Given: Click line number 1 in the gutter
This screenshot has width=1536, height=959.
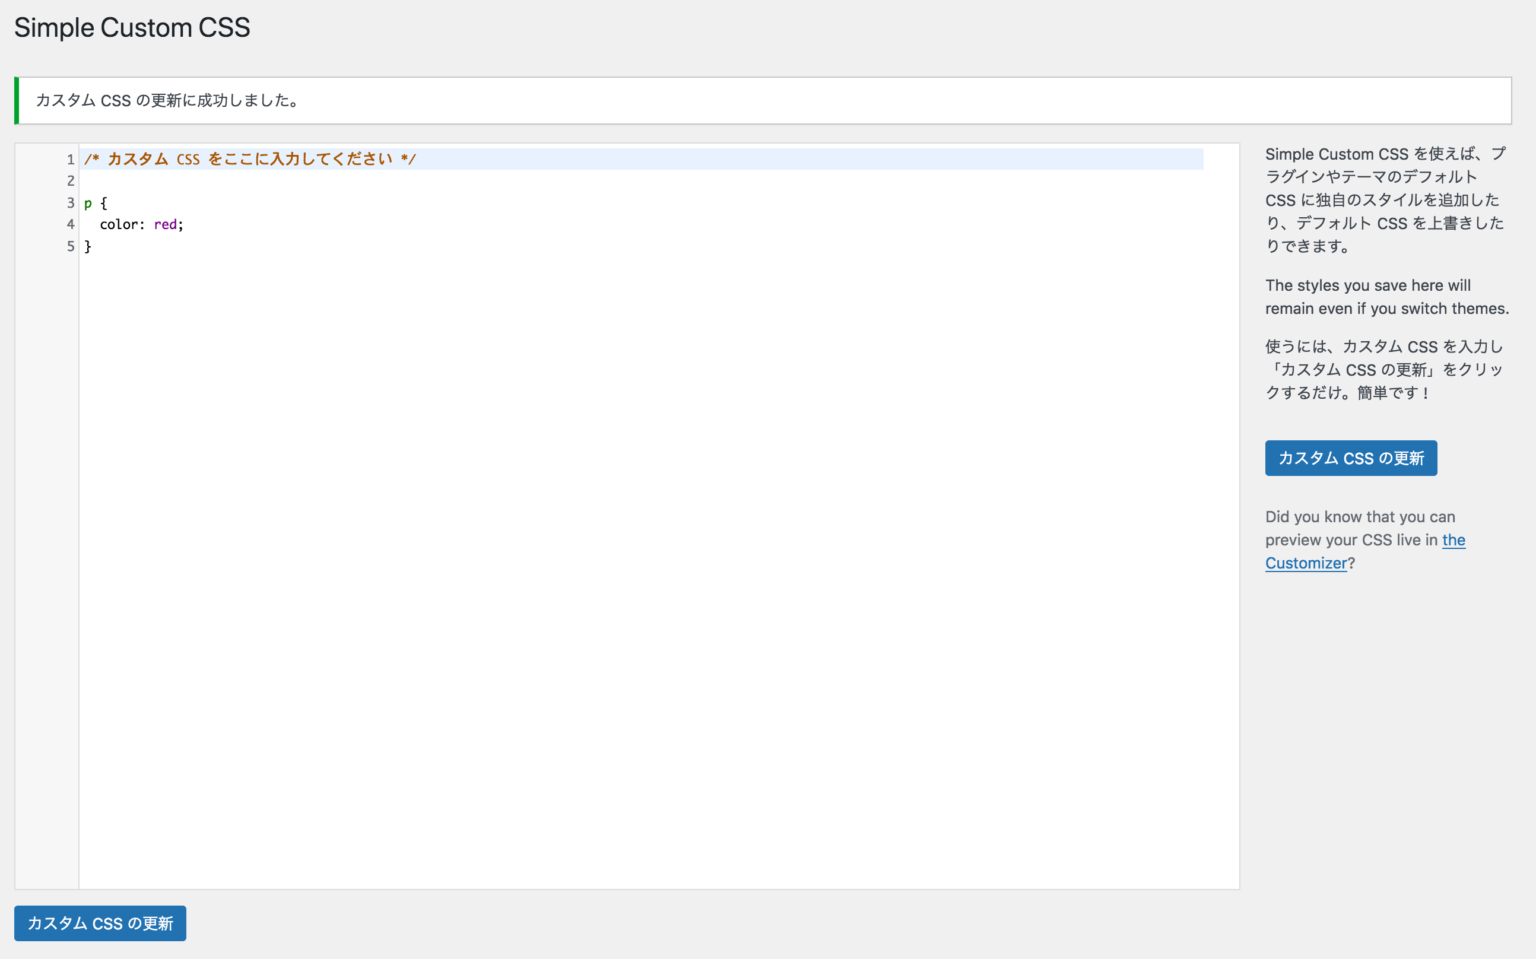Looking at the screenshot, I should point(69,158).
